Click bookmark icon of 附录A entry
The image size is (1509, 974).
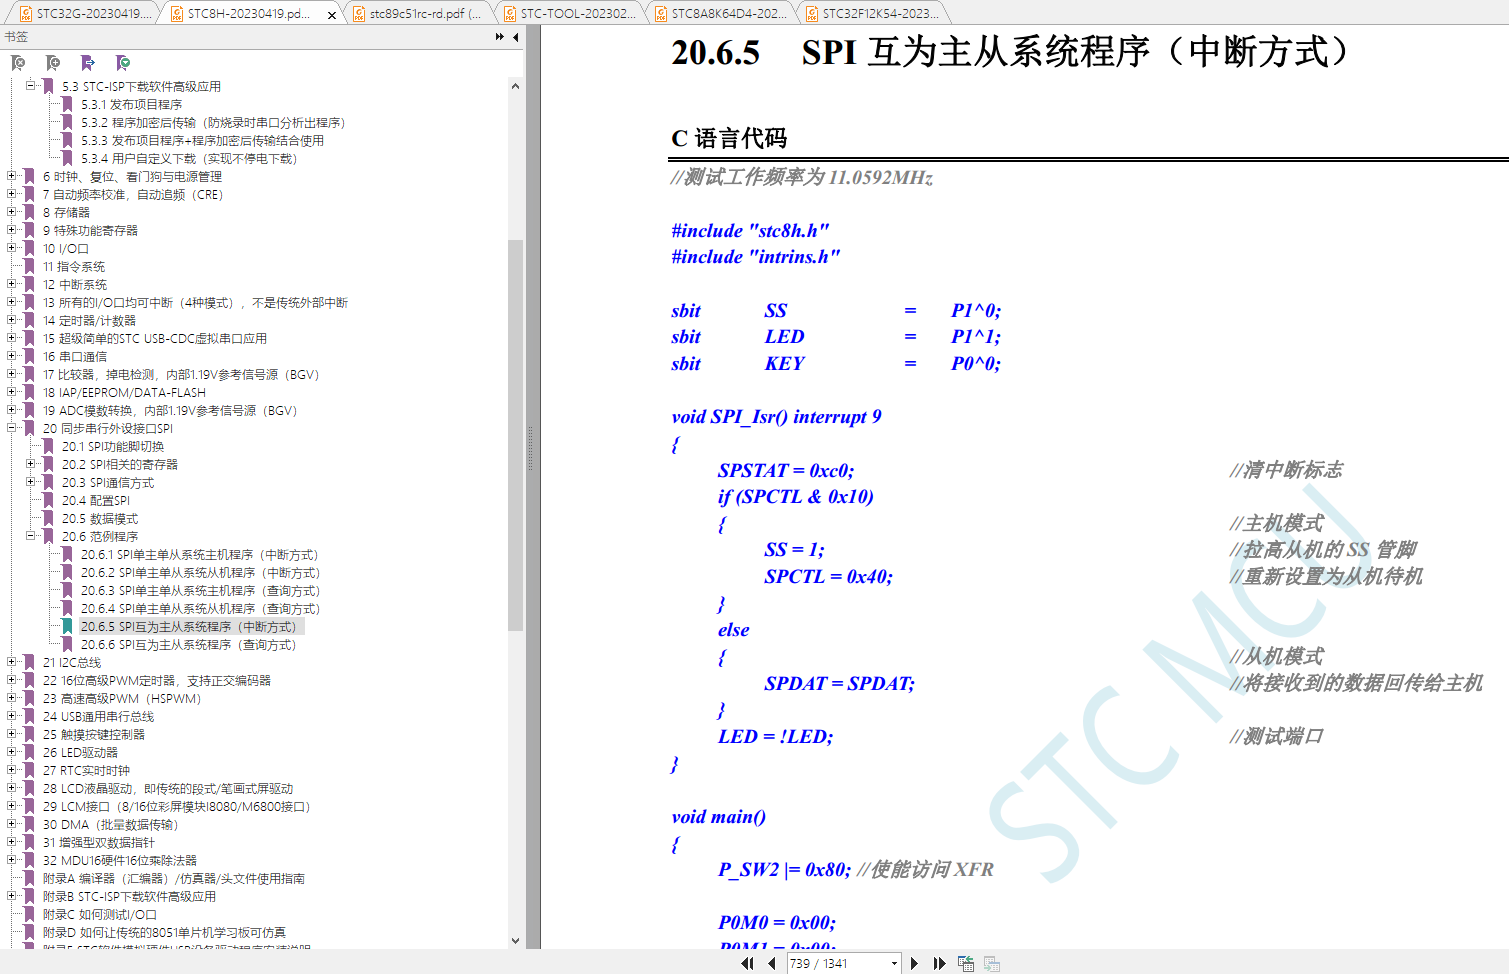[30, 878]
